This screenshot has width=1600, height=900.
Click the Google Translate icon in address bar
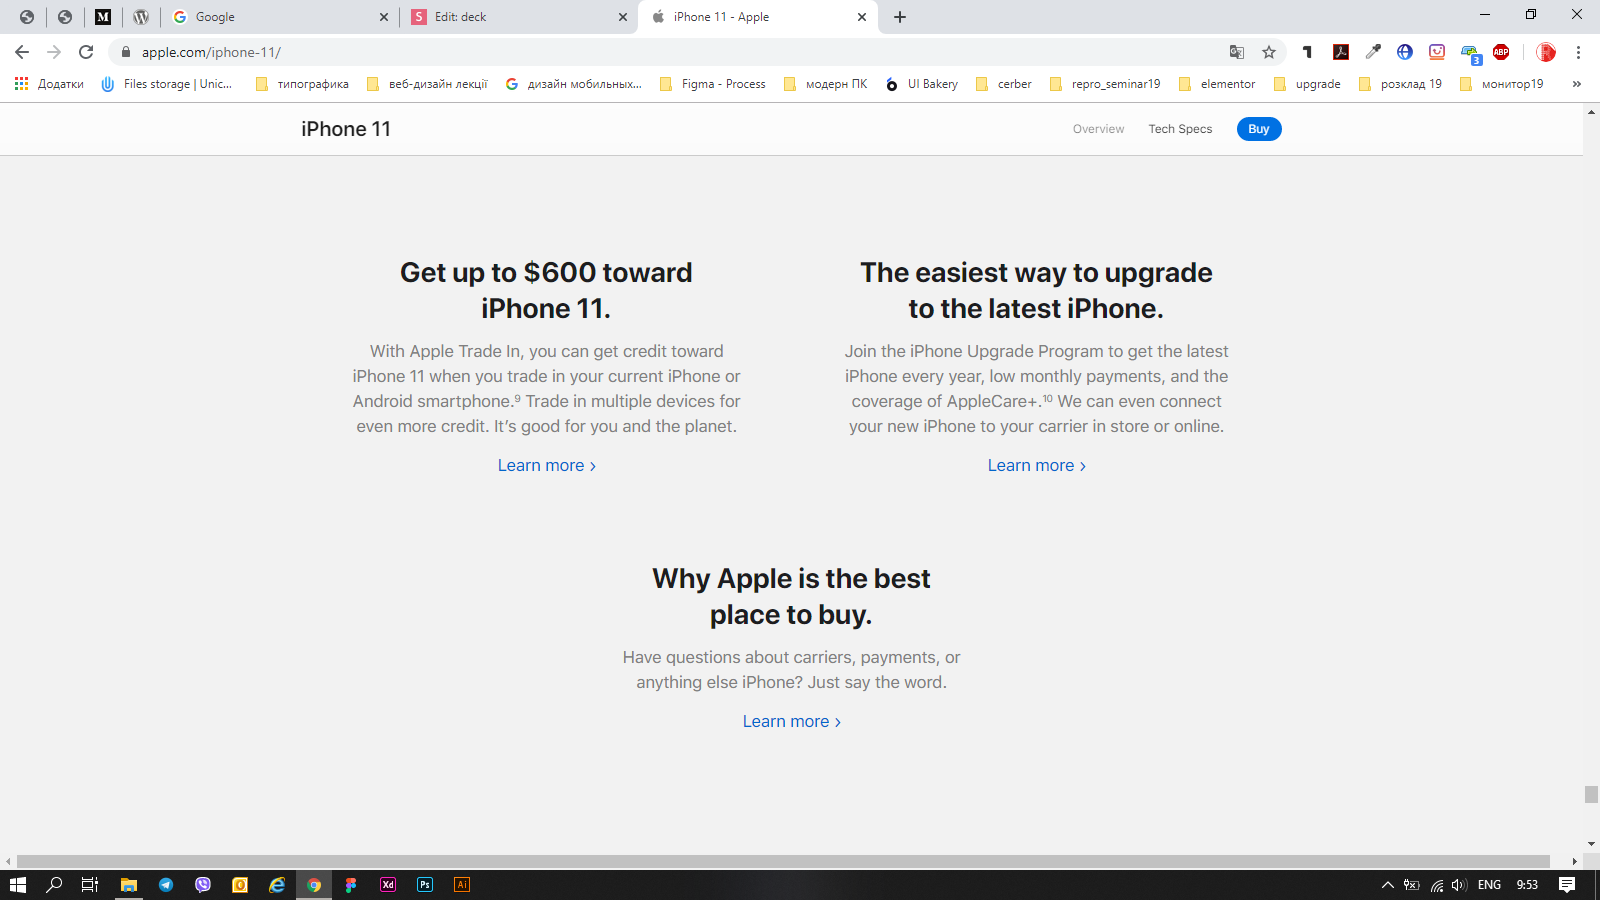[1237, 52]
